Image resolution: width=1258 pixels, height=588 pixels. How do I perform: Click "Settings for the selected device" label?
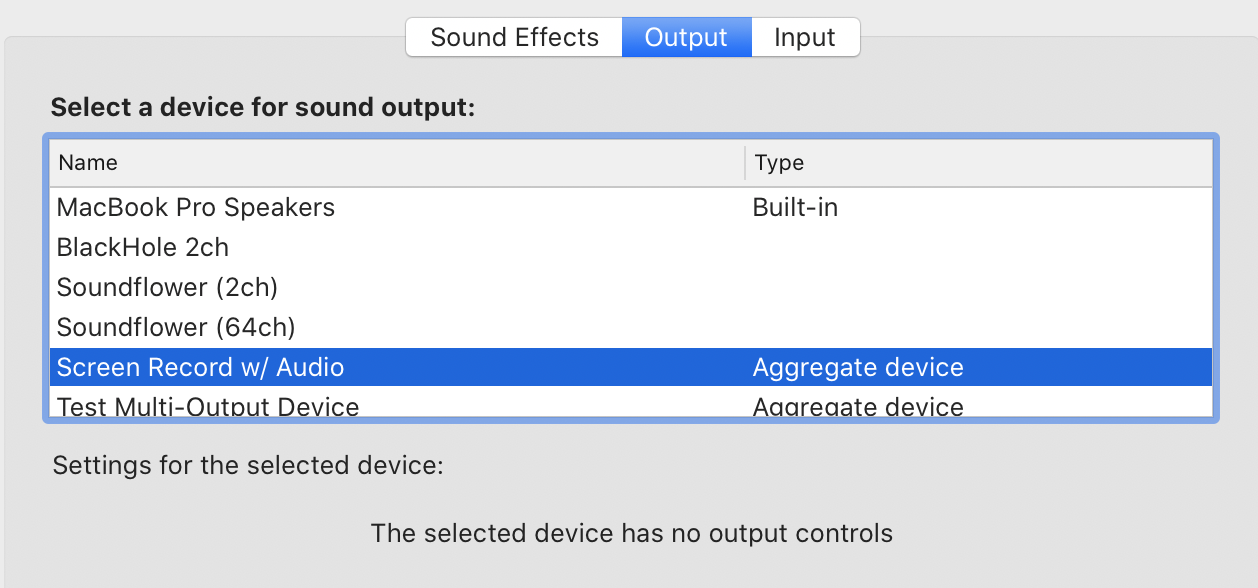pyautogui.click(x=247, y=465)
